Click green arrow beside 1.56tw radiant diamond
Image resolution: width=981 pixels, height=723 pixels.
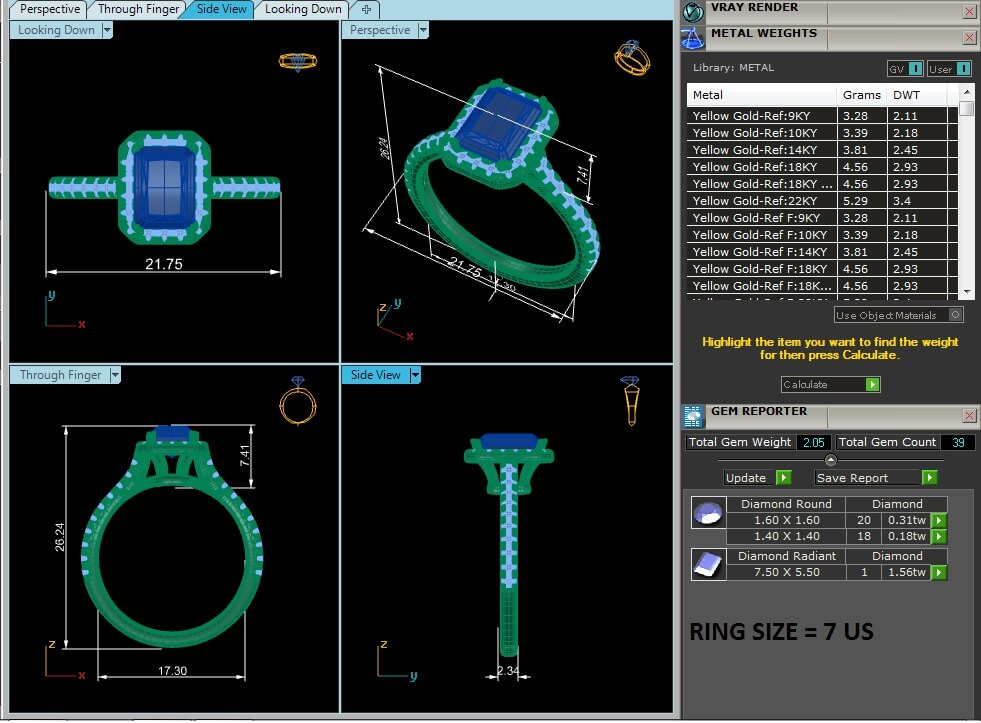[x=939, y=573]
